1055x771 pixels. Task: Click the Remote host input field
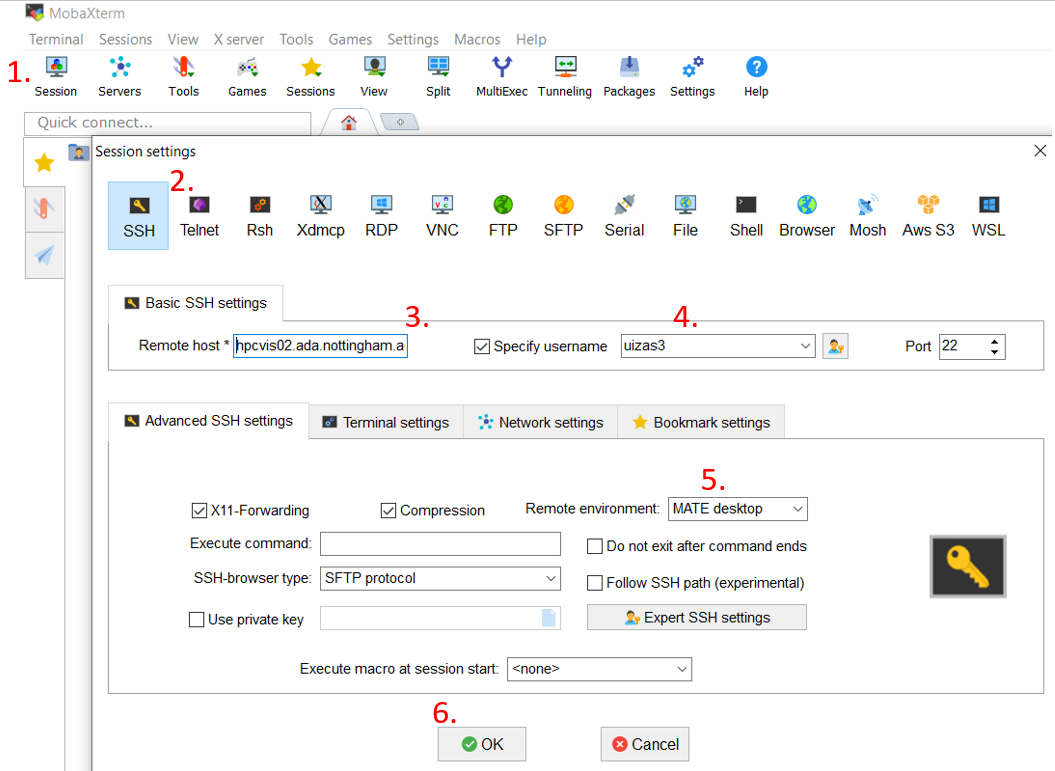(x=320, y=346)
